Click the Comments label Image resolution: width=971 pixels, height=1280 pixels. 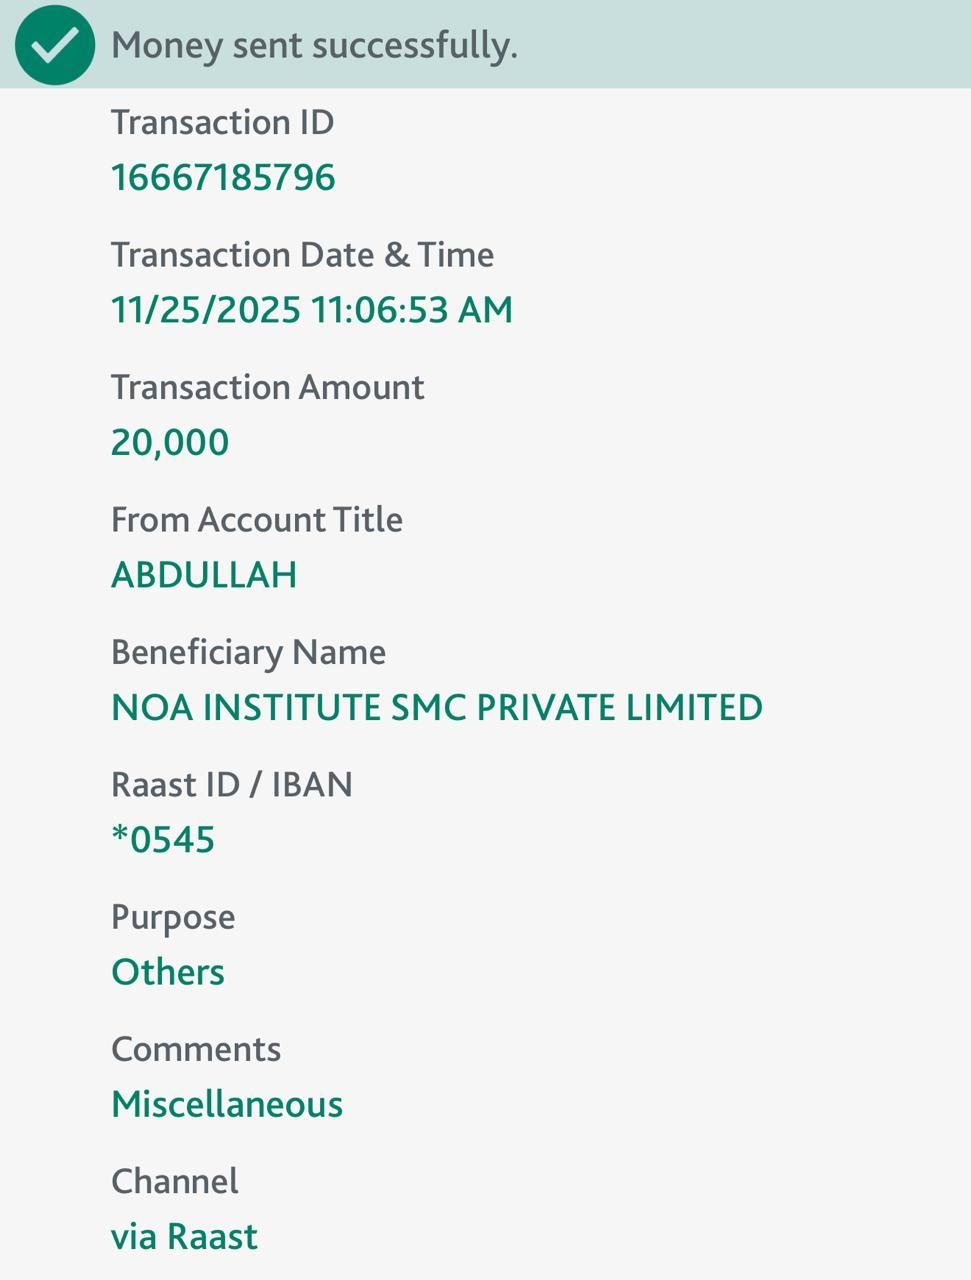196,1049
